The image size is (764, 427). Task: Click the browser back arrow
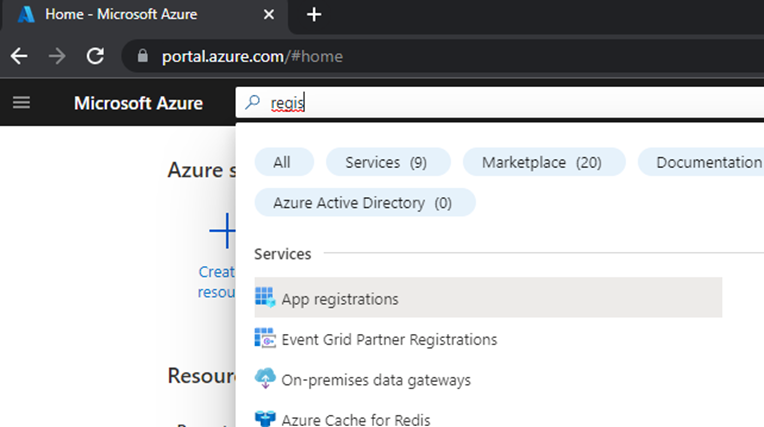coord(19,56)
